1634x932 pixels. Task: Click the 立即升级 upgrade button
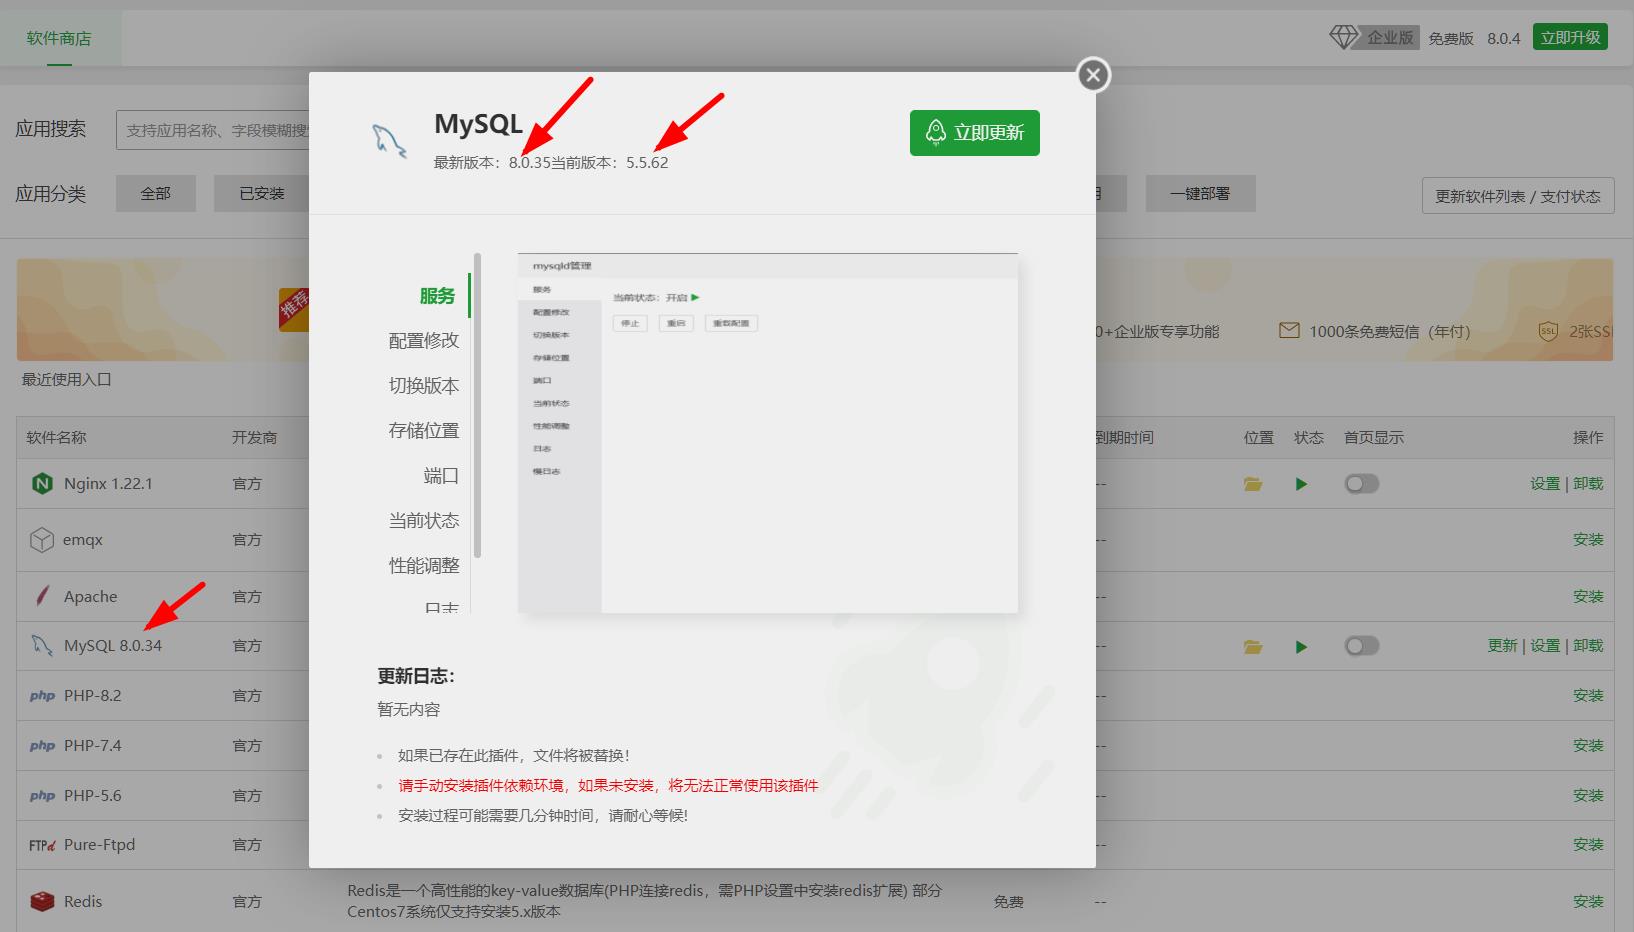[x=1571, y=37]
